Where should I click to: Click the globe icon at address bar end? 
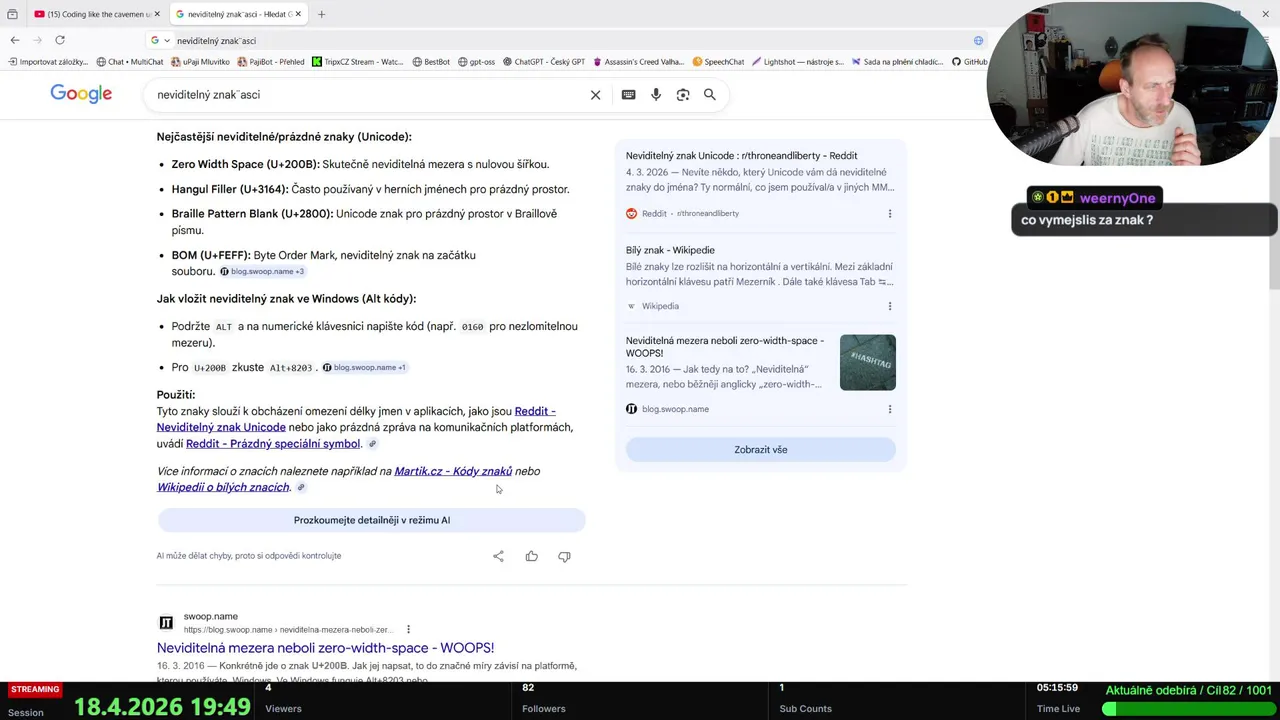(978, 40)
